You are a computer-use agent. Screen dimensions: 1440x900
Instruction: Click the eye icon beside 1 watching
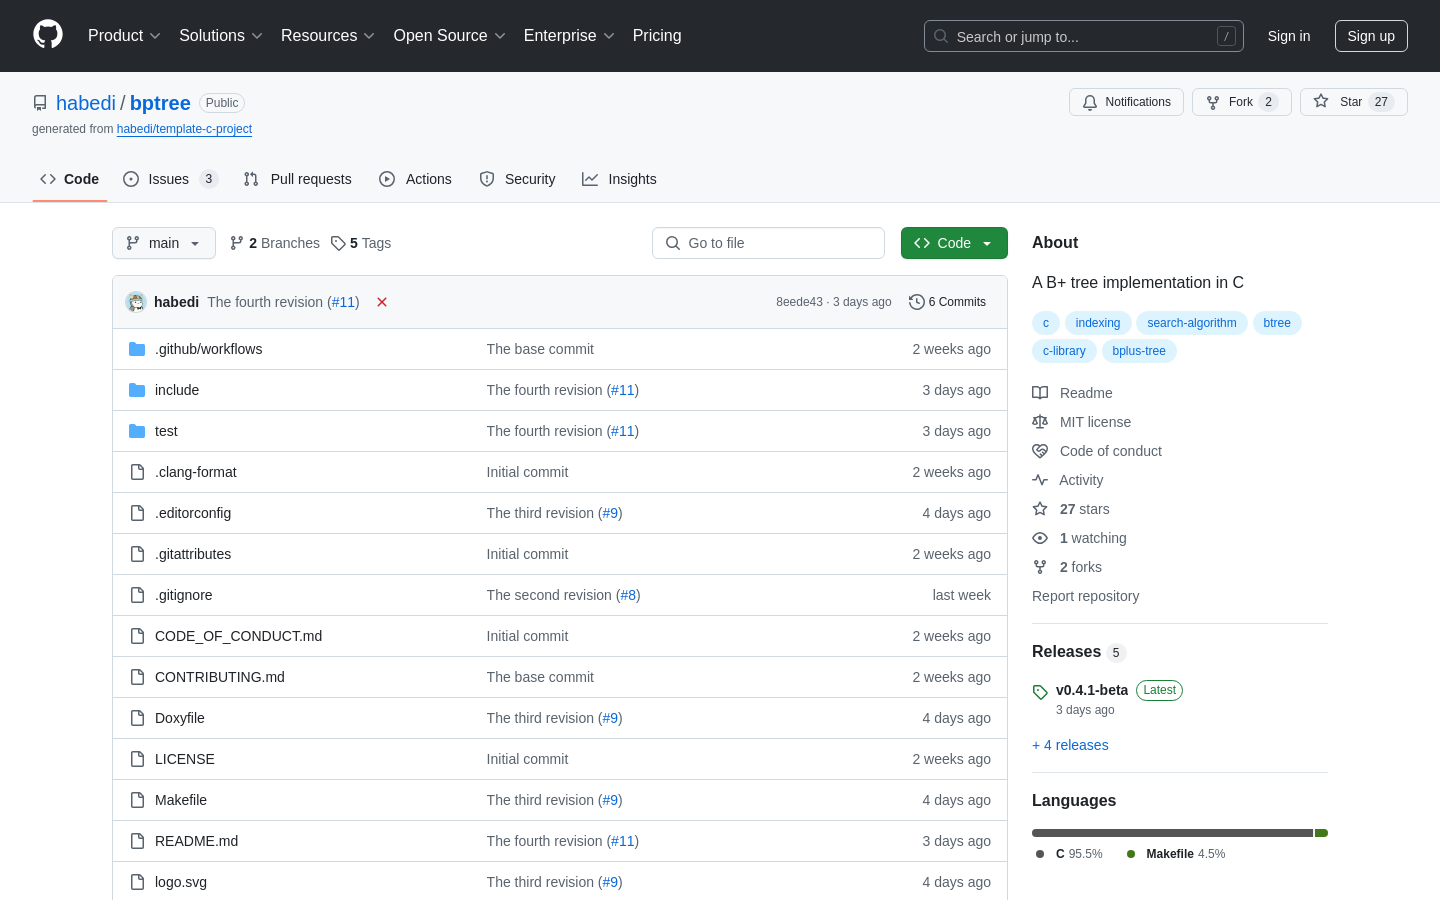1040,538
